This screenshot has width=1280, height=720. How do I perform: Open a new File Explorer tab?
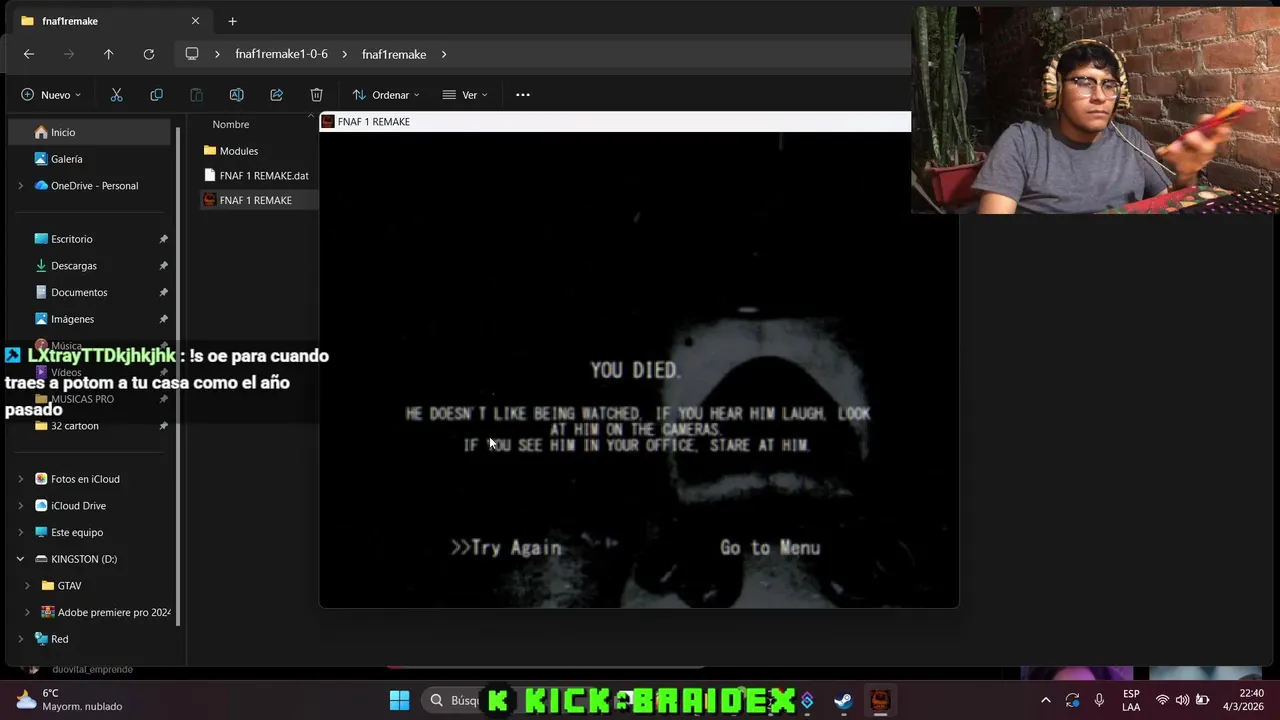coord(232,21)
